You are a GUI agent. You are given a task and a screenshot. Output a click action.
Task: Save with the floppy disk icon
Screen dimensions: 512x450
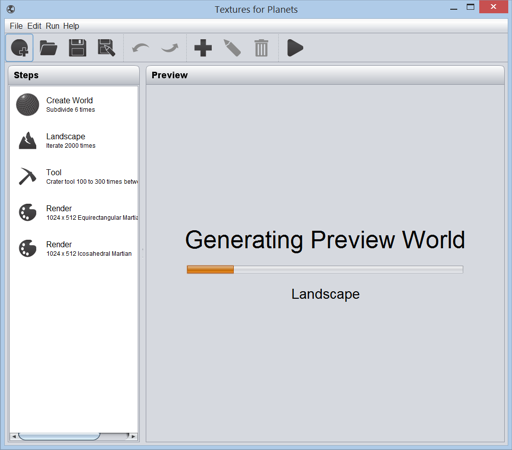(77, 48)
